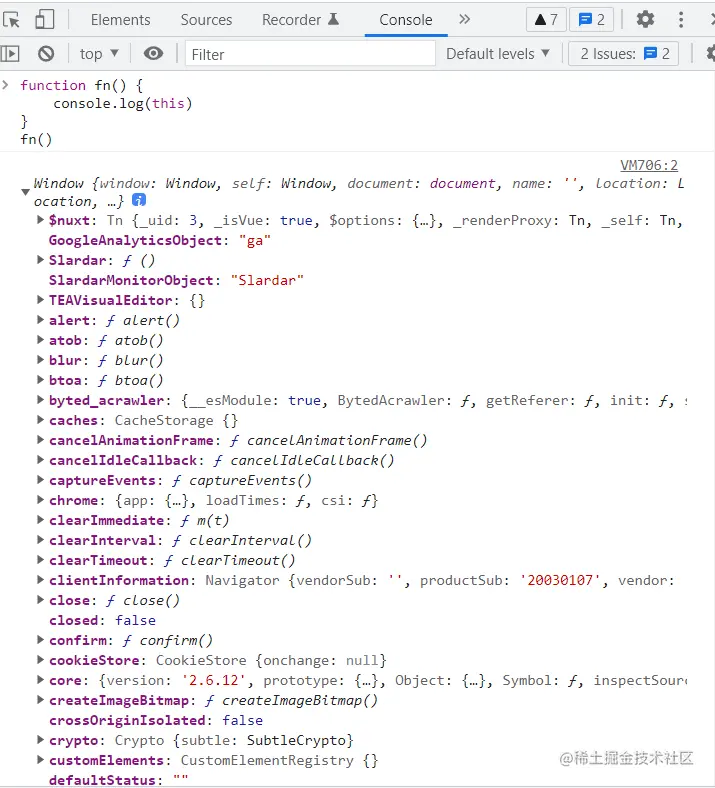Viewport: 715px width, 788px height.
Task: Open DevTools settings gear icon
Action: [645, 20]
